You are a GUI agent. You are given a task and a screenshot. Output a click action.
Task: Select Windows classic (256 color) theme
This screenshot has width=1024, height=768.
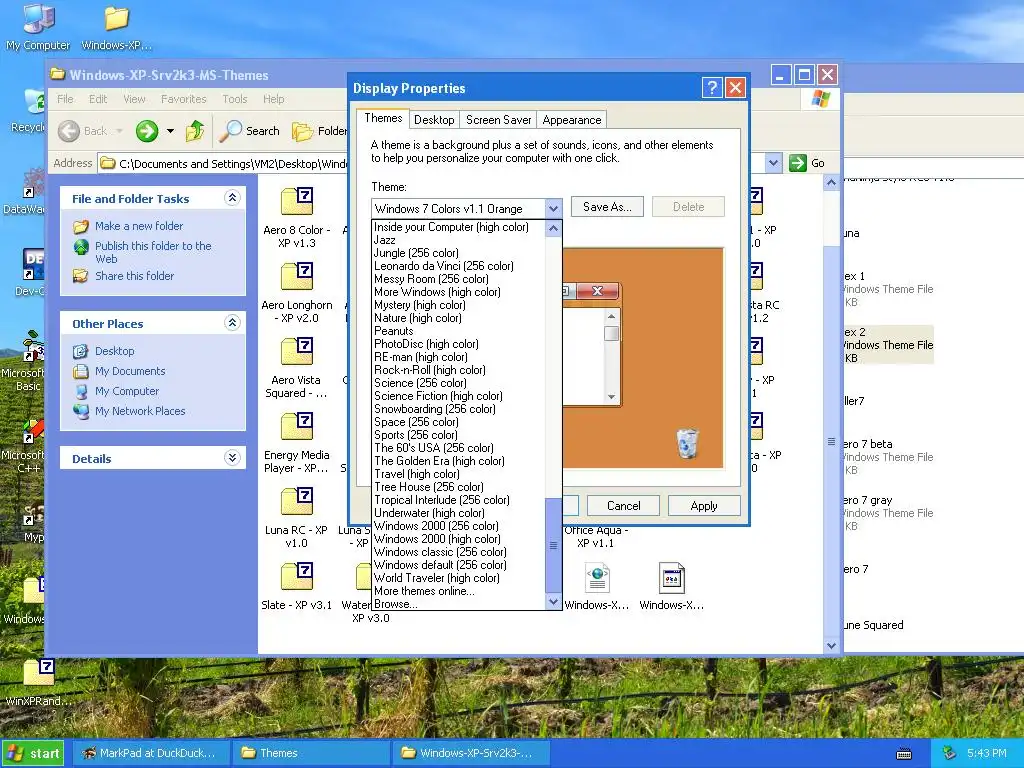458,552
